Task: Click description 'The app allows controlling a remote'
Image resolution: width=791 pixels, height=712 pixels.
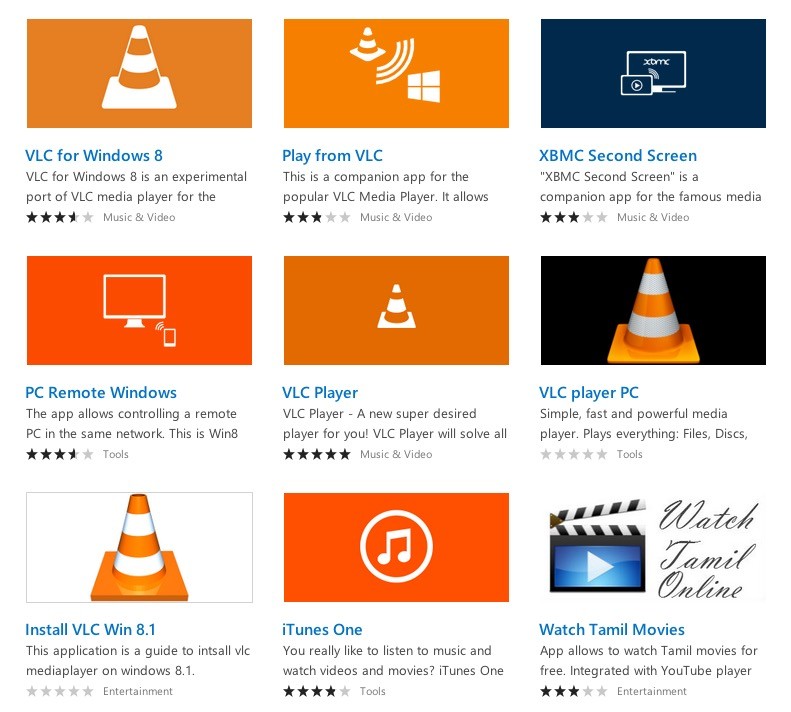Action: 131,414
